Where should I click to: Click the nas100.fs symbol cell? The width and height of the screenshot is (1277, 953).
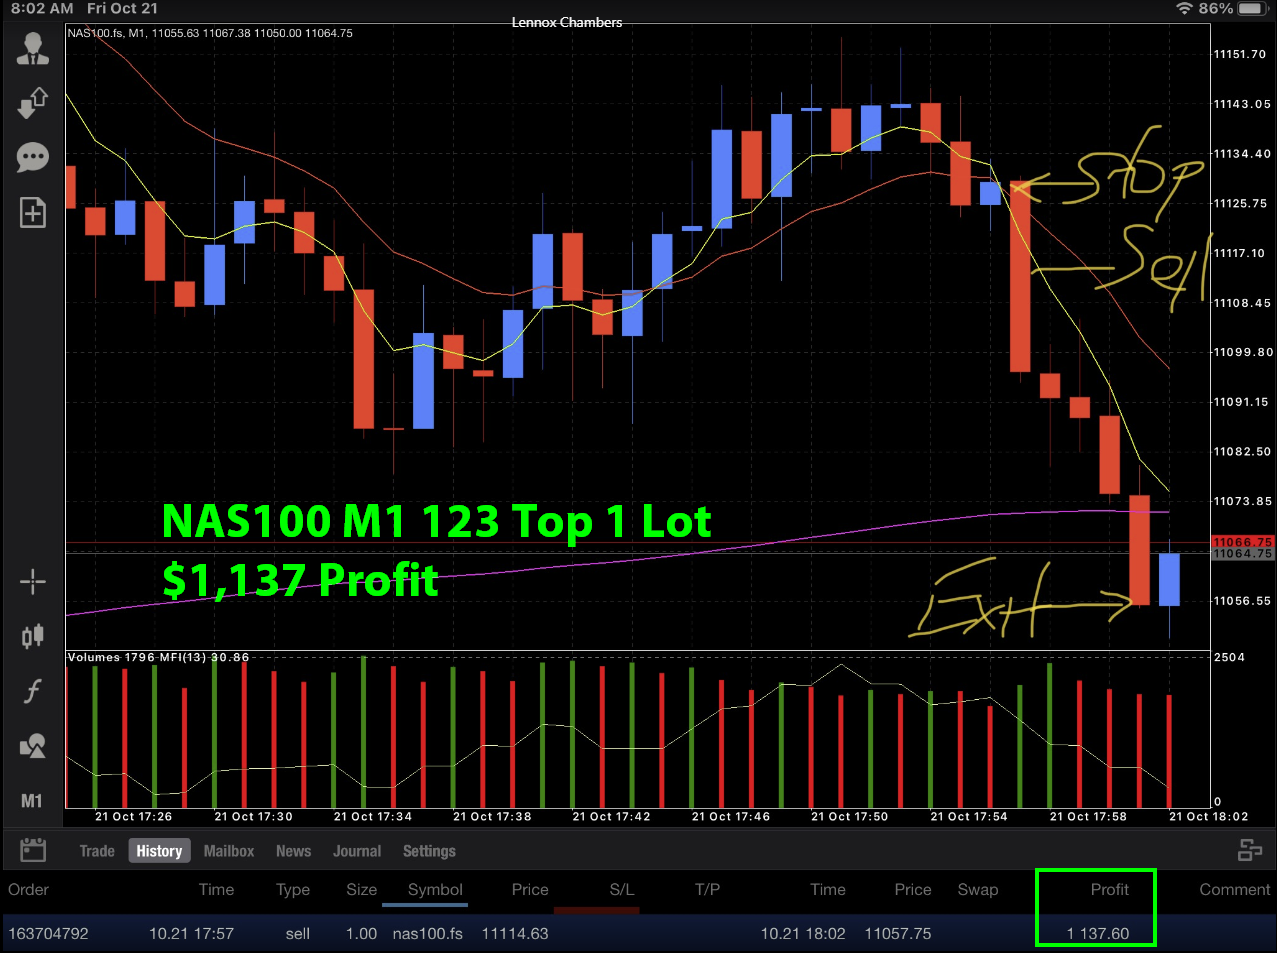click(427, 933)
